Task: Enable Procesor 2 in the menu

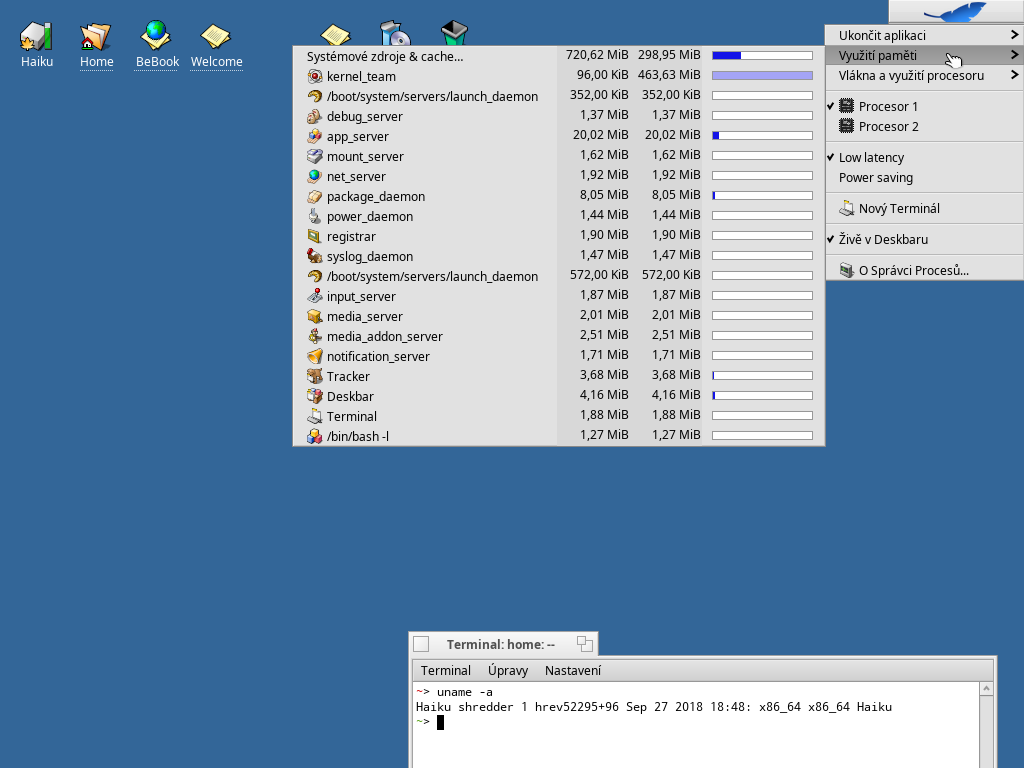Action: tap(924, 127)
